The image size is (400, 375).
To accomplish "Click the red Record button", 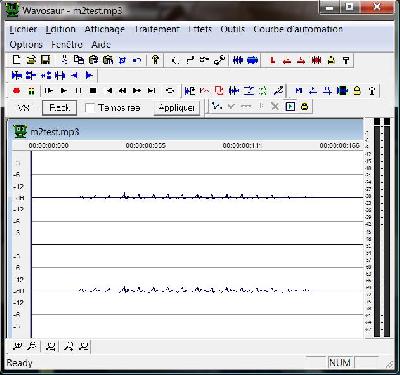I will click(x=16, y=91).
